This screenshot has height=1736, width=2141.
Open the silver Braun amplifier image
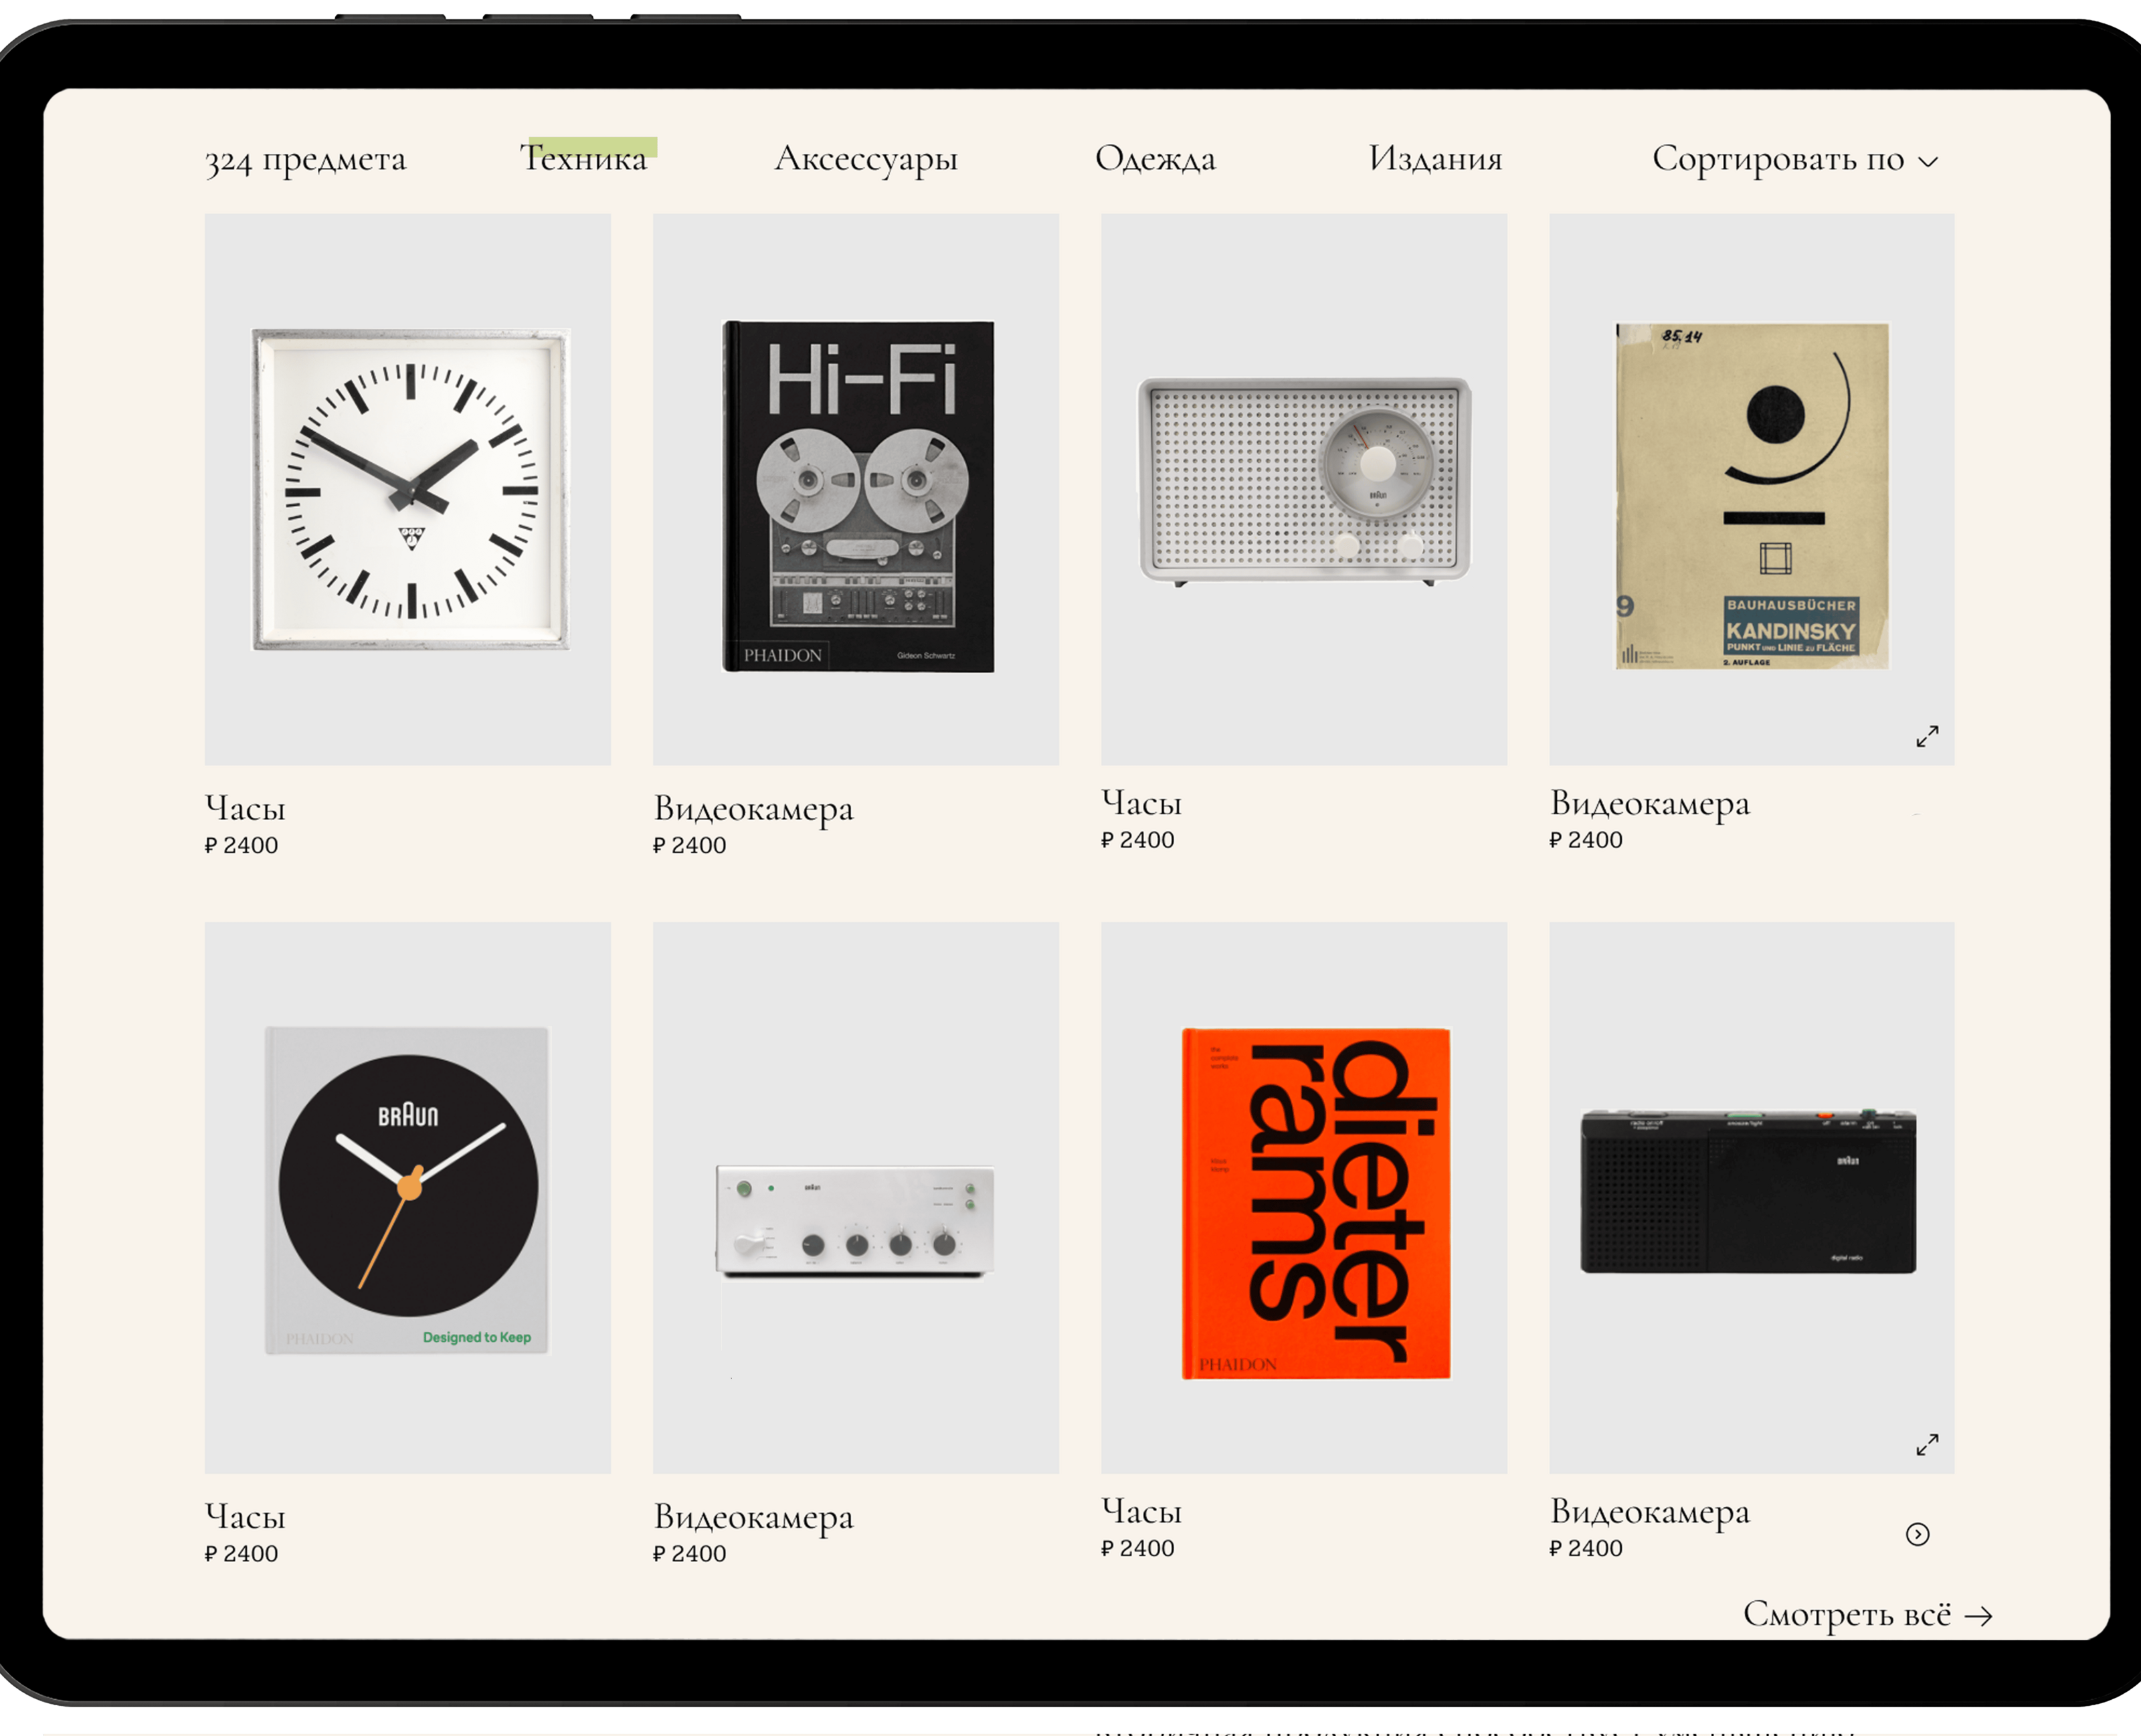[x=855, y=1222]
